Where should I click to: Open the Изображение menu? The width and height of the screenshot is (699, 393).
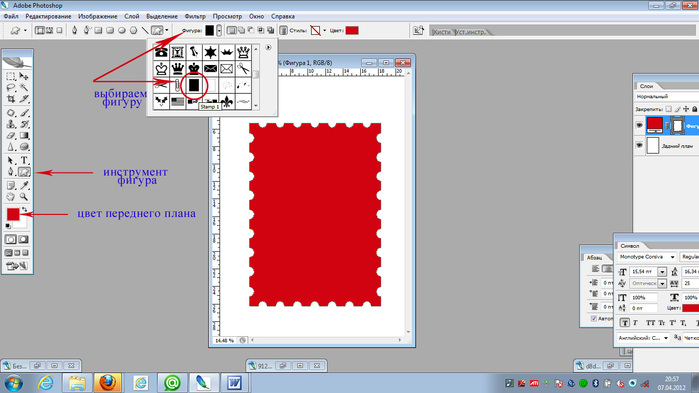[98, 16]
